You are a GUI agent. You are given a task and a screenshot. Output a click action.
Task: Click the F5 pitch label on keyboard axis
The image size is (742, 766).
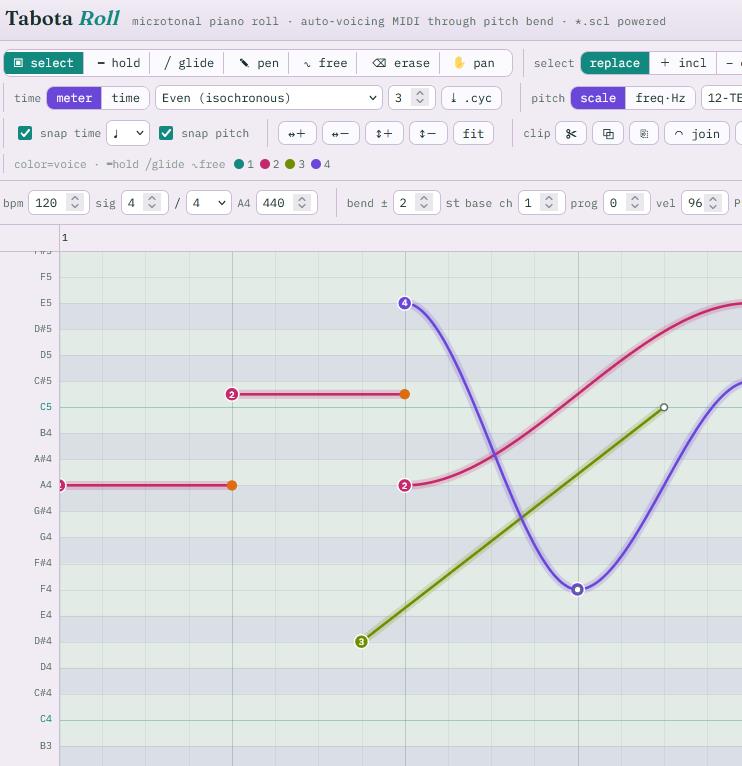pyautogui.click(x=46, y=277)
